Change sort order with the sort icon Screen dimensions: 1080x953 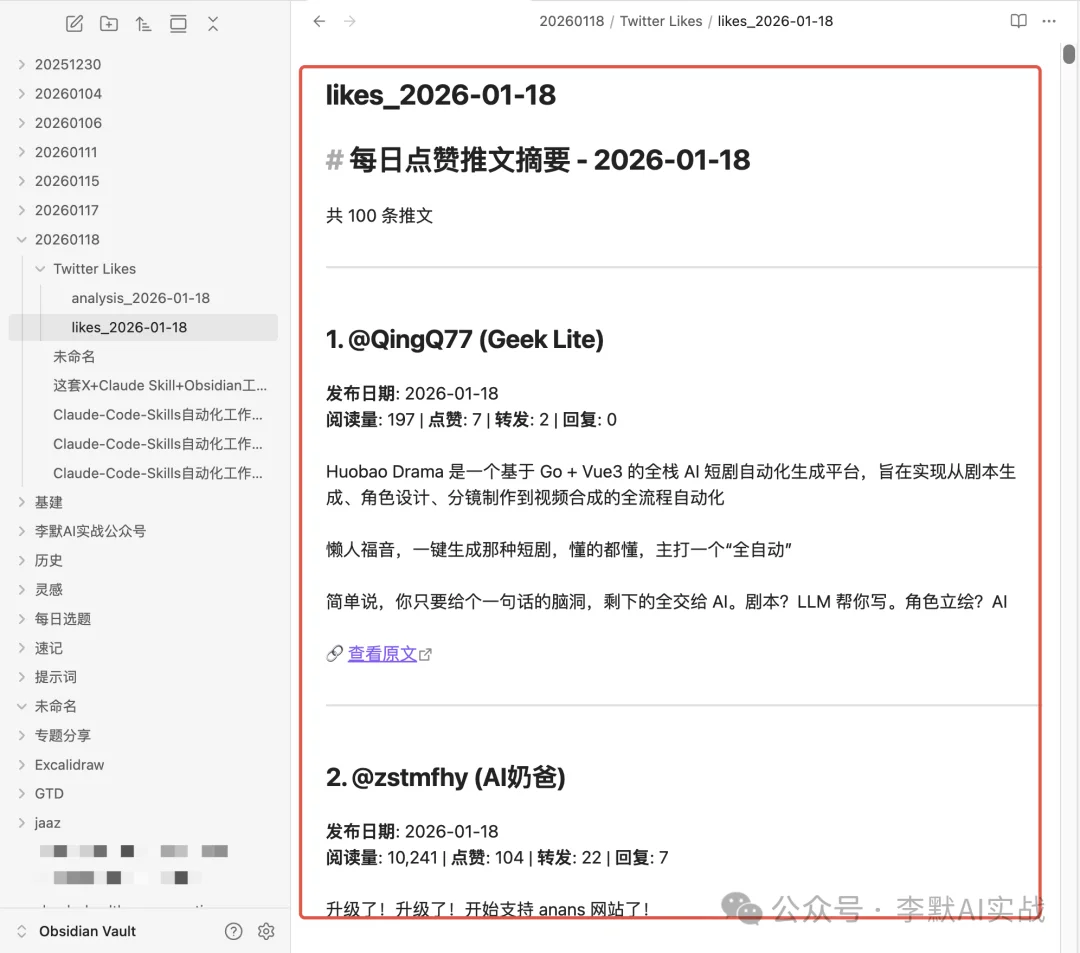143,24
